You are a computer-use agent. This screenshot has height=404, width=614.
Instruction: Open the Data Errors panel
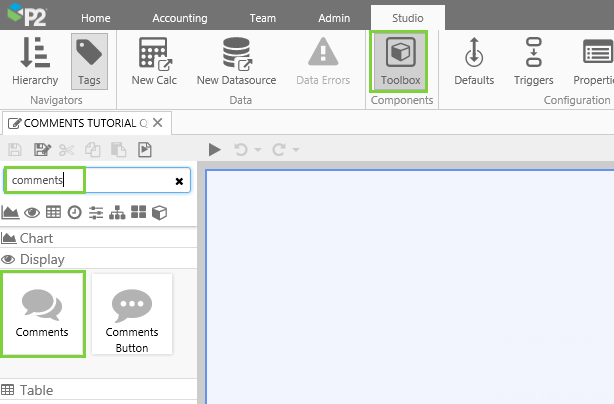point(323,61)
